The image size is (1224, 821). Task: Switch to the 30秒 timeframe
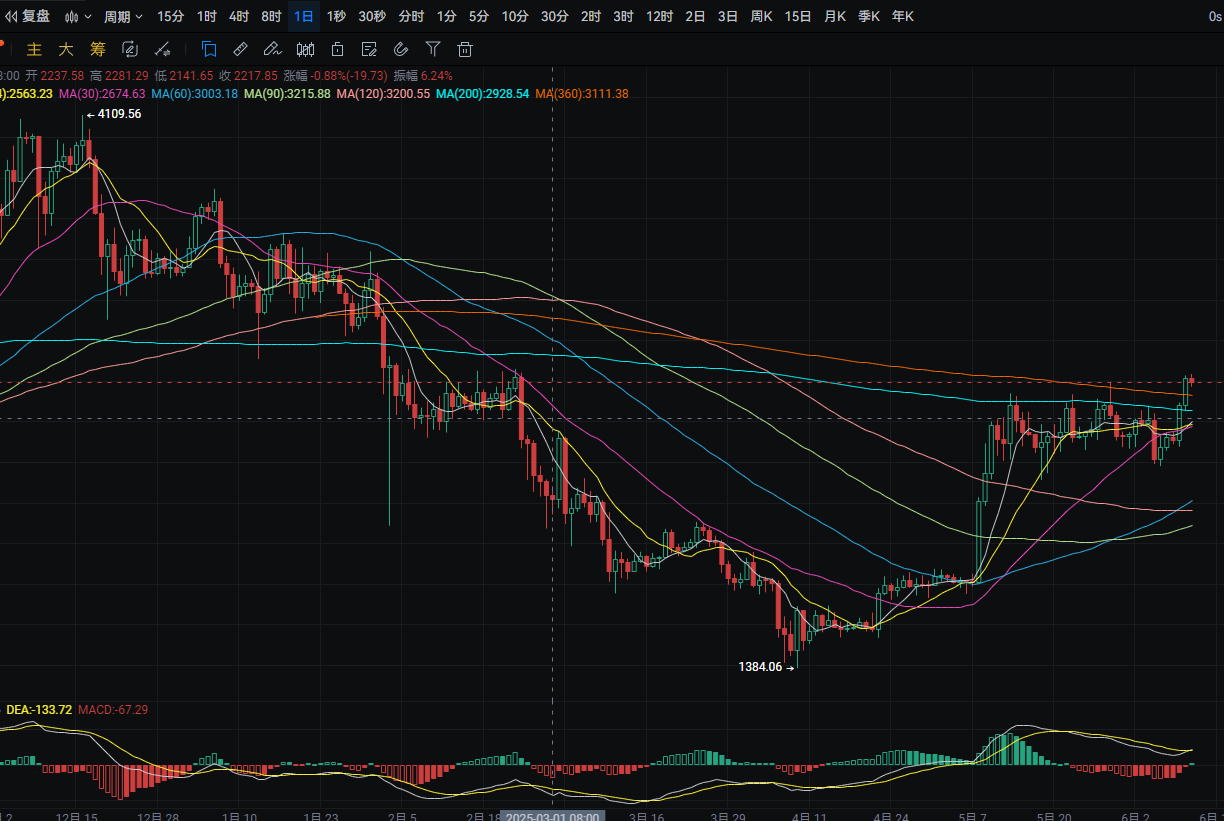click(372, 16)
